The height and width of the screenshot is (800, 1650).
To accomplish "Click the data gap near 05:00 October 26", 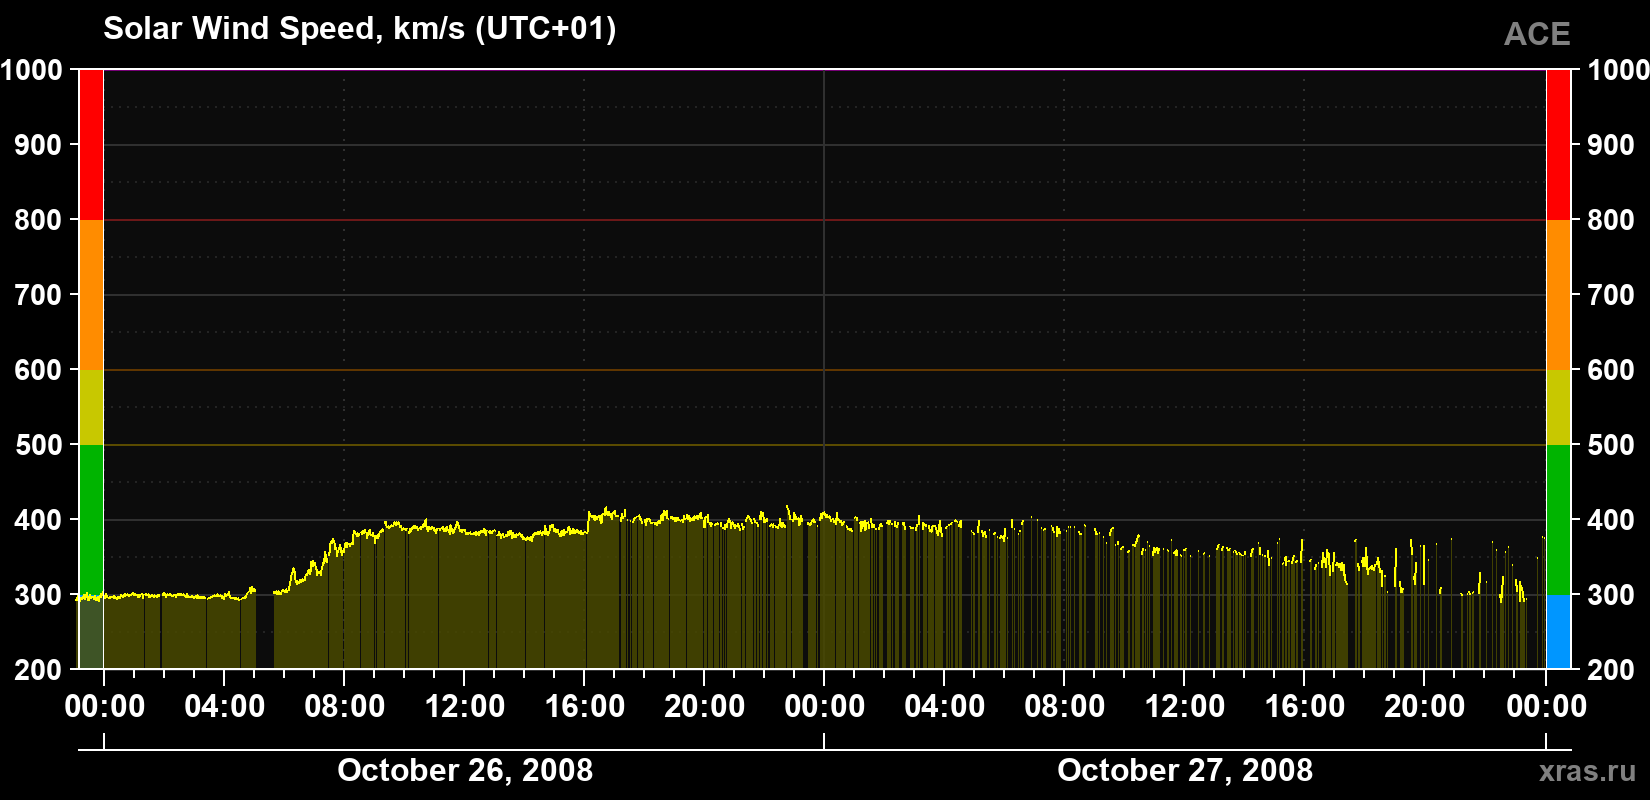I will (265, 630).
